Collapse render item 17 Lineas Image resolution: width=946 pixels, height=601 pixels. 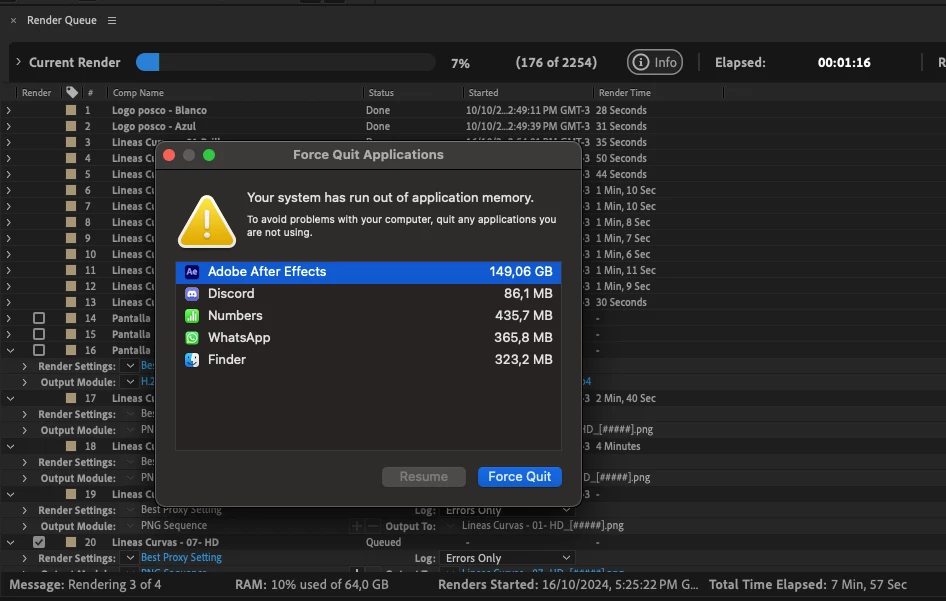(x=10, y=398)
